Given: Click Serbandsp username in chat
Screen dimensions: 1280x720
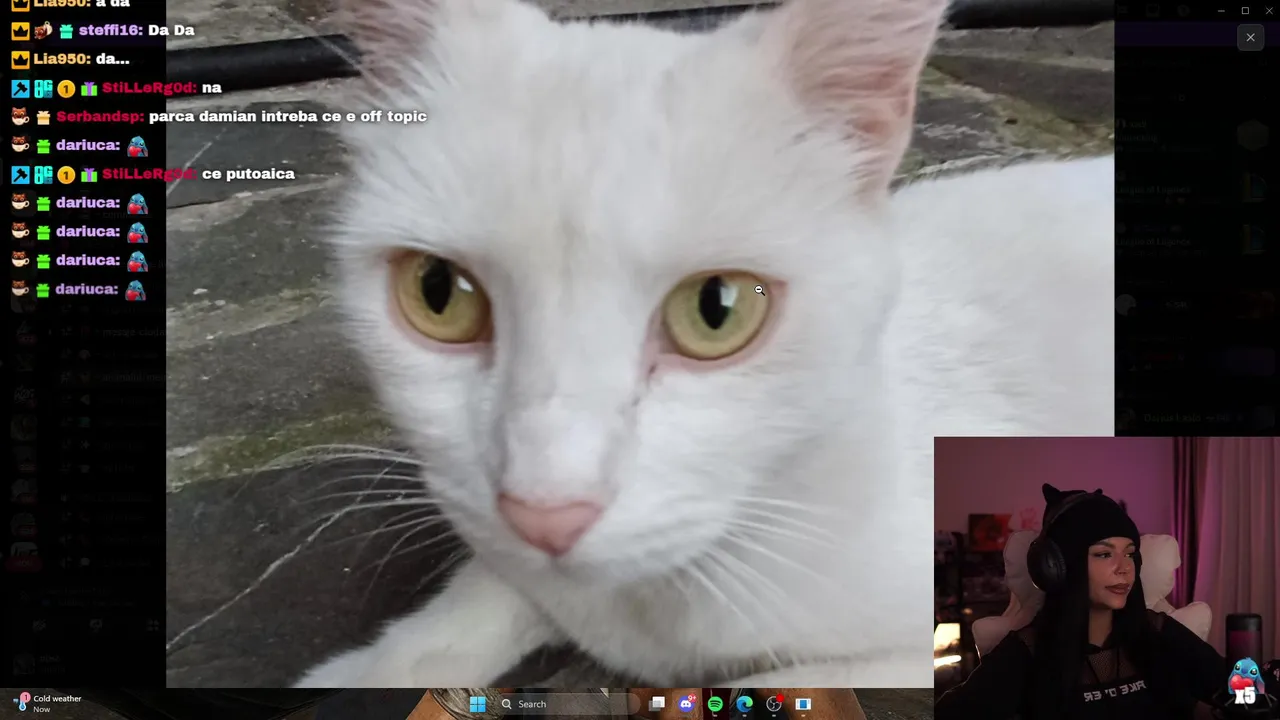Looking at the screenshot, I should tap(99, 116).
